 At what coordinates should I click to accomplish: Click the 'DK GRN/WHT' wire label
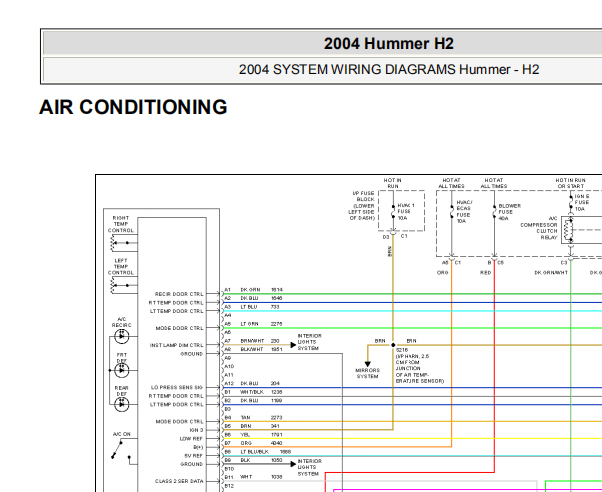click(x=551, y=273)
